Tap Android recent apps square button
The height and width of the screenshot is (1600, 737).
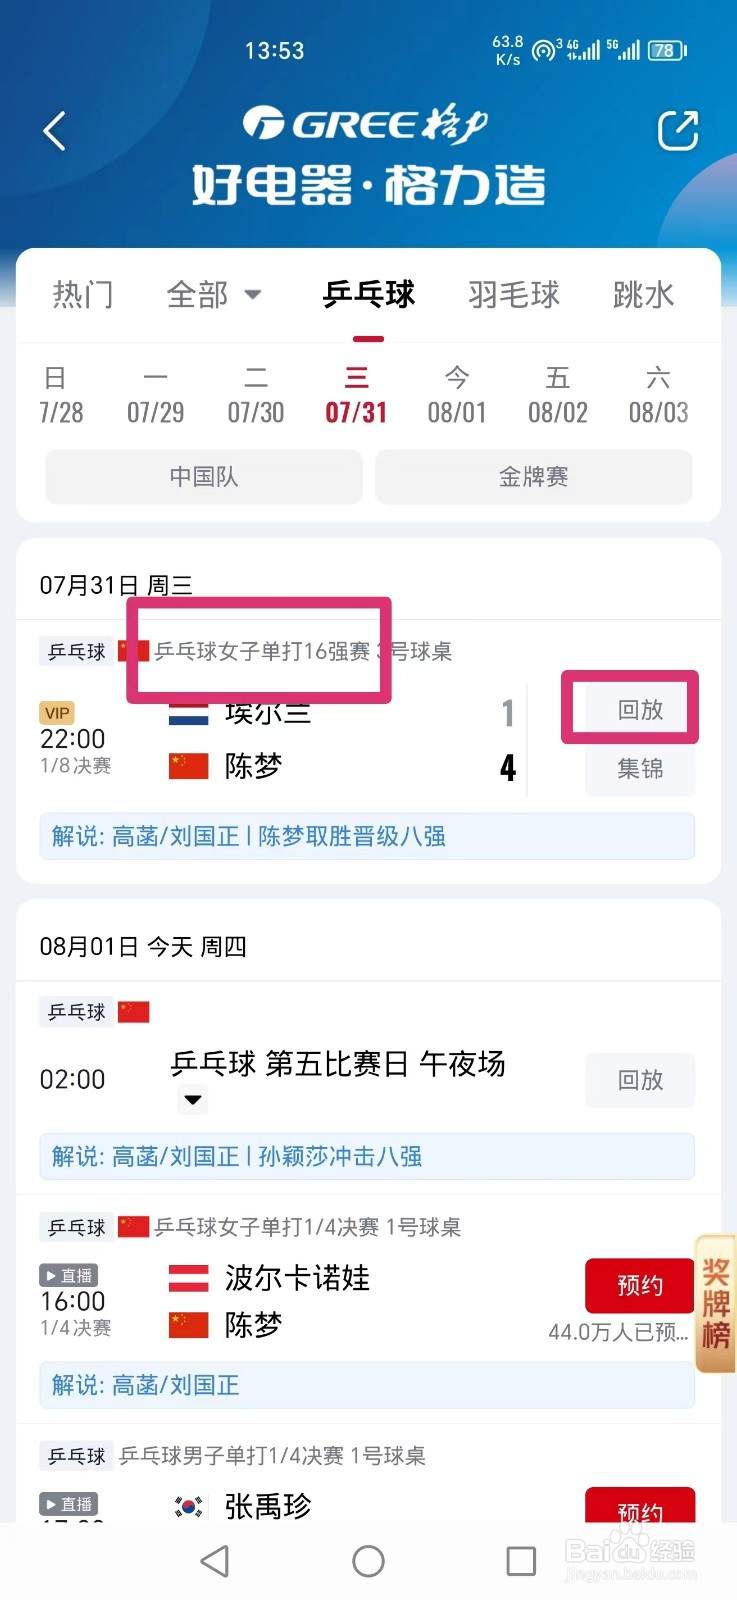[x=521, y=1560]
